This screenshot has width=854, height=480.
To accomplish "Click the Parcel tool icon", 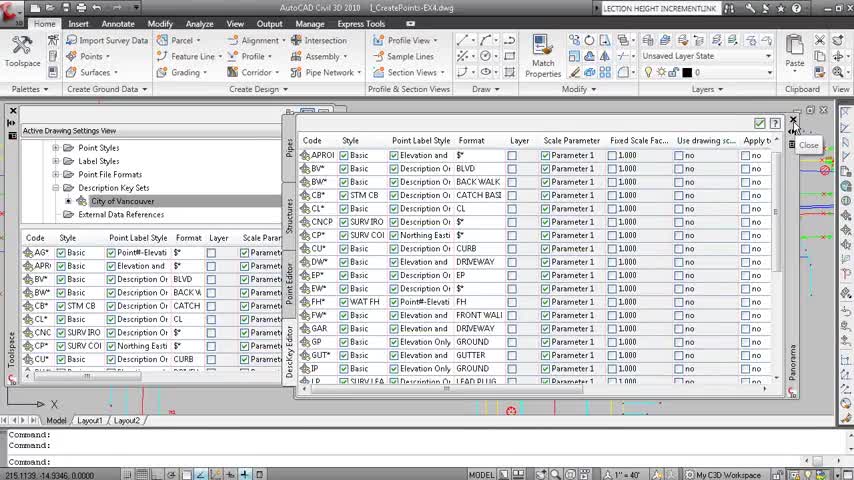I will 162,40.
